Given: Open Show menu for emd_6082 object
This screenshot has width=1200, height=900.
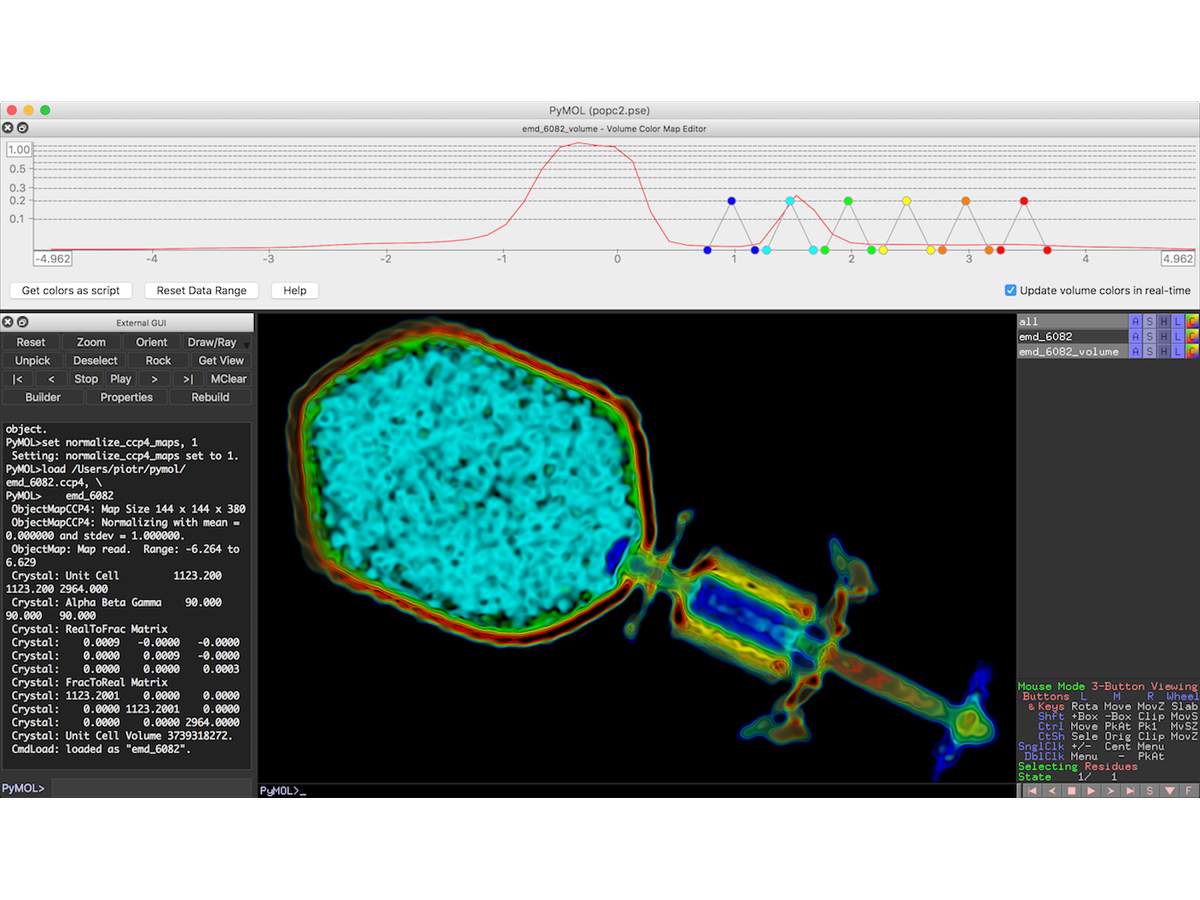Looking at the screenshot, I should [x=1149, y=337].
